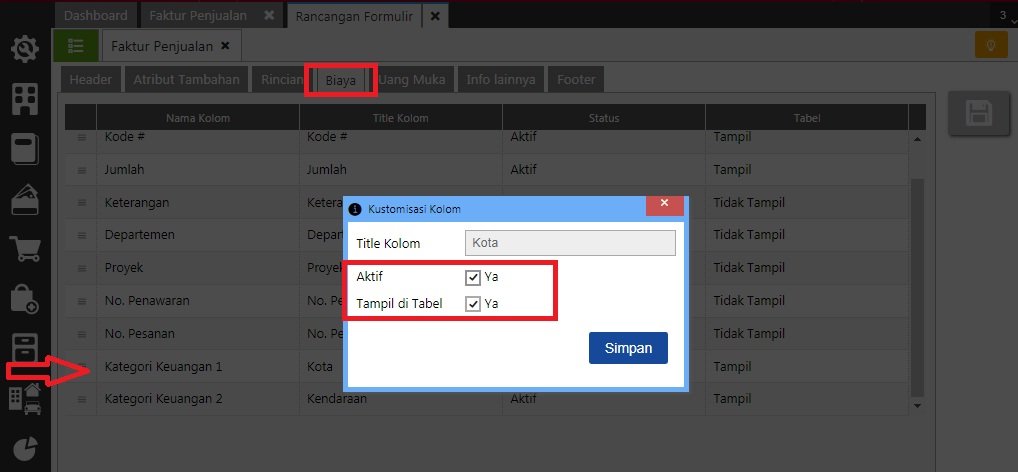Screen dimensions: 1018x472
Task: Uncheck the Aktif checkbox
Action: (x=473, y=277)
